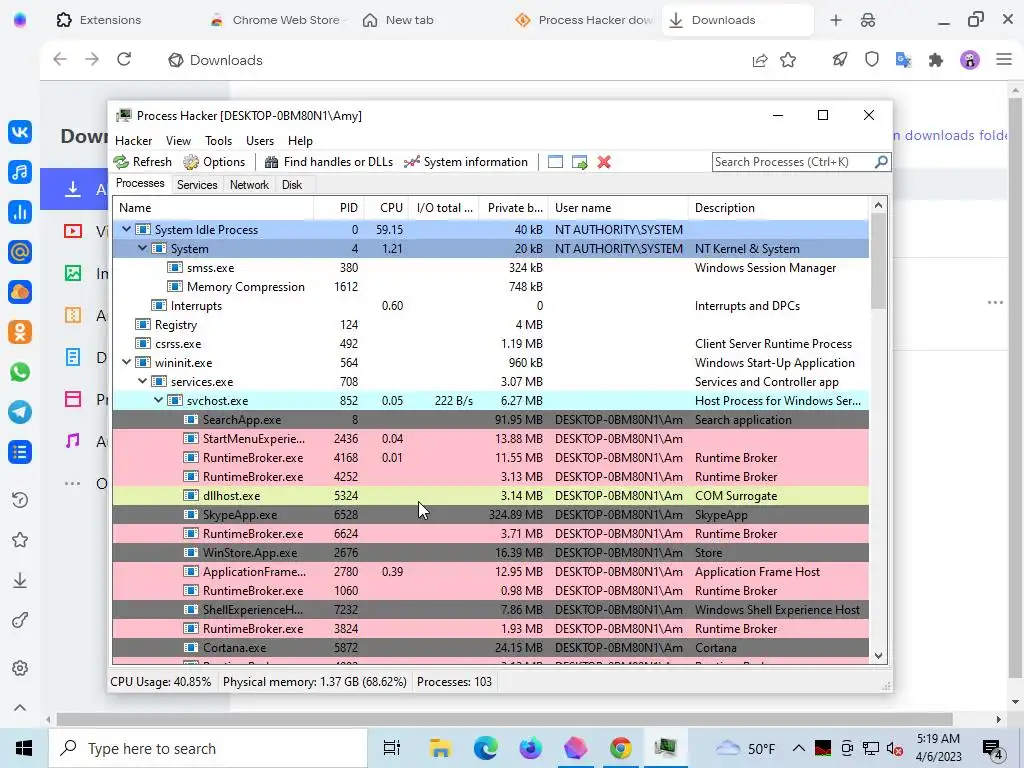The width and height of the screenshot is (1024, 768).
Task: Click the find window icon in toolbar
Action: (555, 162)
